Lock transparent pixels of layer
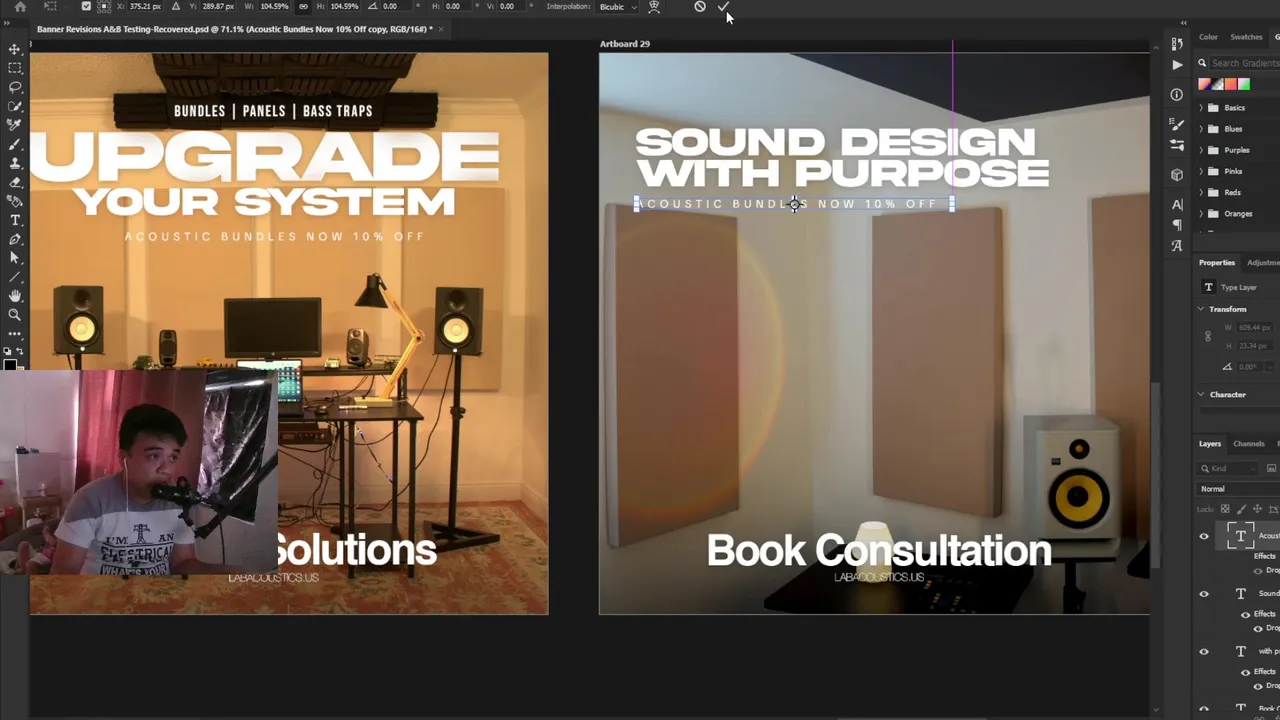1280x720 pixels. pos(1225,509)
